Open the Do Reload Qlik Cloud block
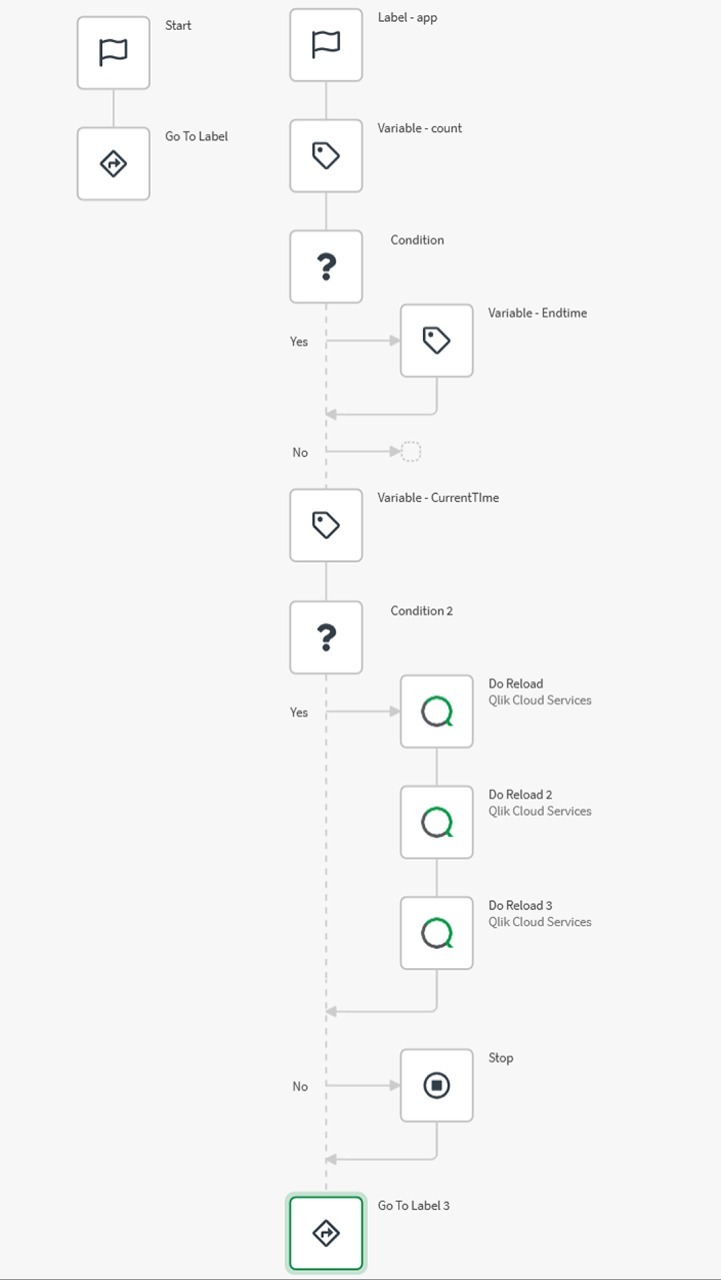Image resolution: width=721 pixels, height=1280 pixels. (436, 711)
